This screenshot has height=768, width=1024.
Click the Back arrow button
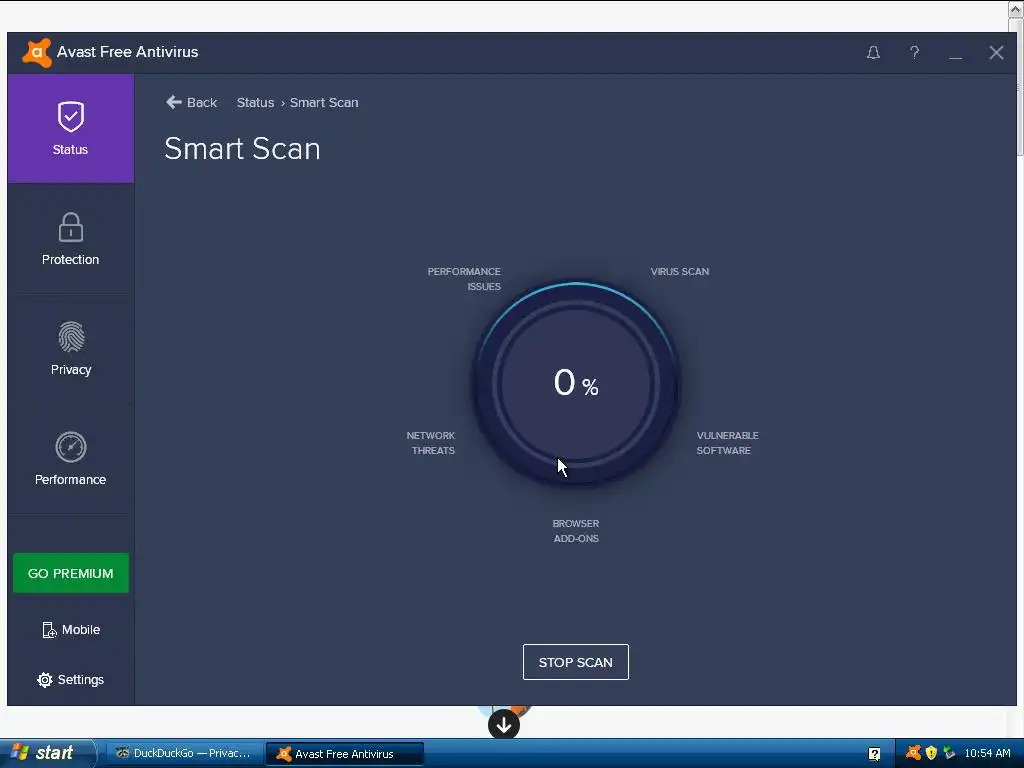pos(191,103)
